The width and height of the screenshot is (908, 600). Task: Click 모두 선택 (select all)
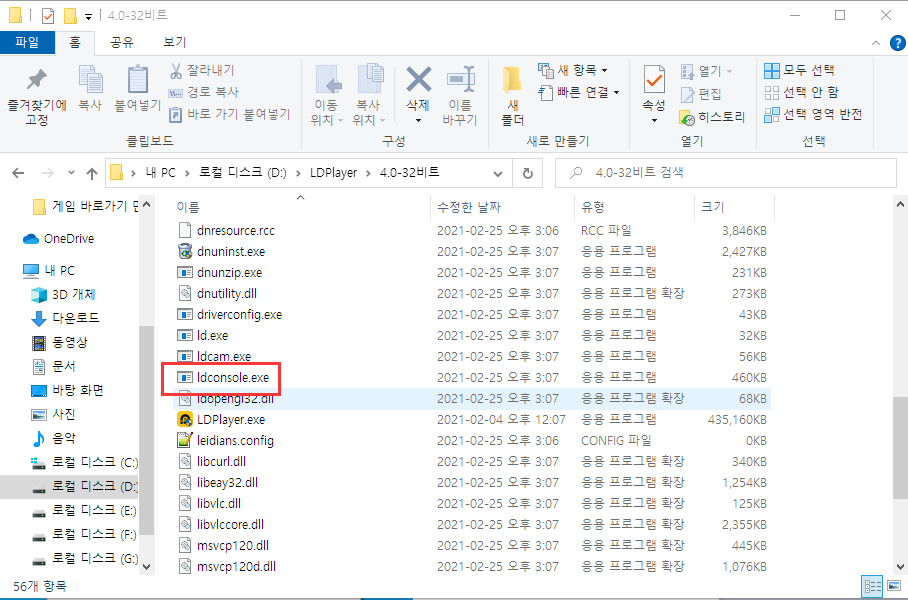click(x=799, y=71)
